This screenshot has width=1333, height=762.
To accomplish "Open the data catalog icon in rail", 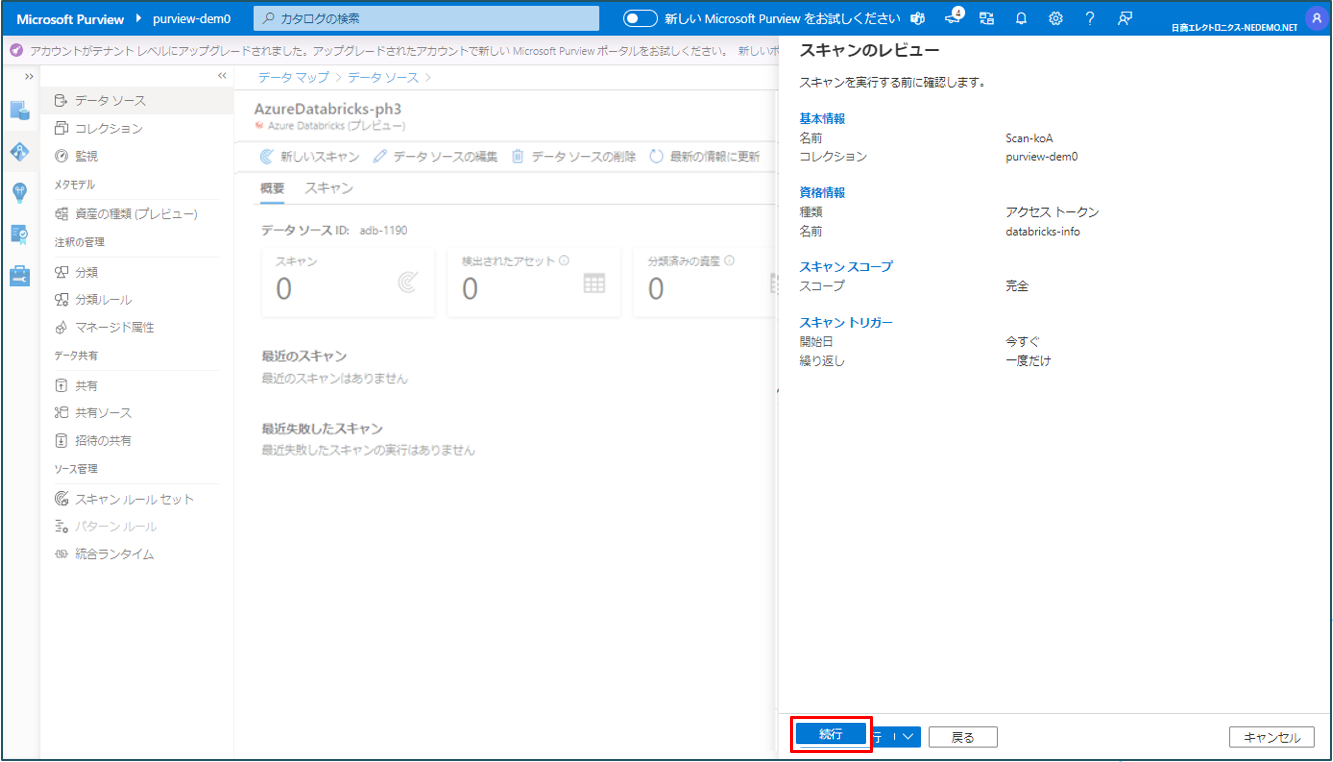I will pyautogui.click(x=20, y=110).
